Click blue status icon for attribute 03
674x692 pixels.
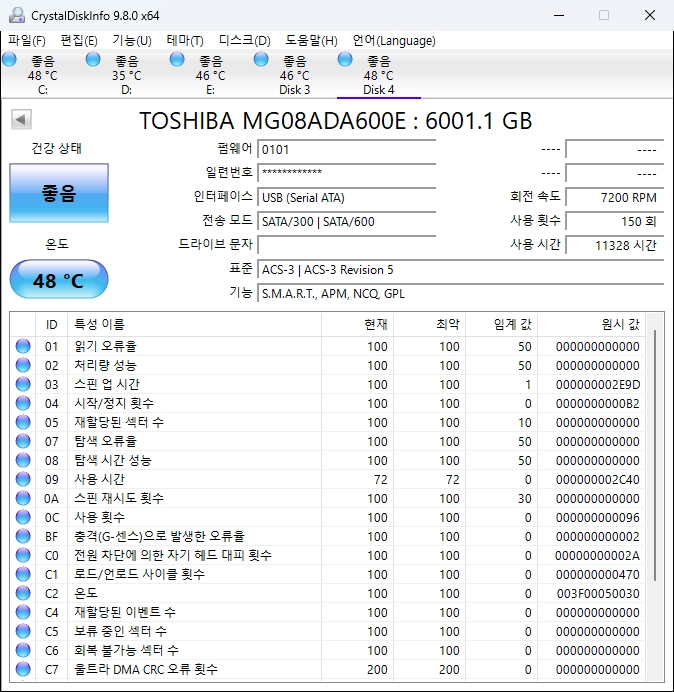pos(23,384)
